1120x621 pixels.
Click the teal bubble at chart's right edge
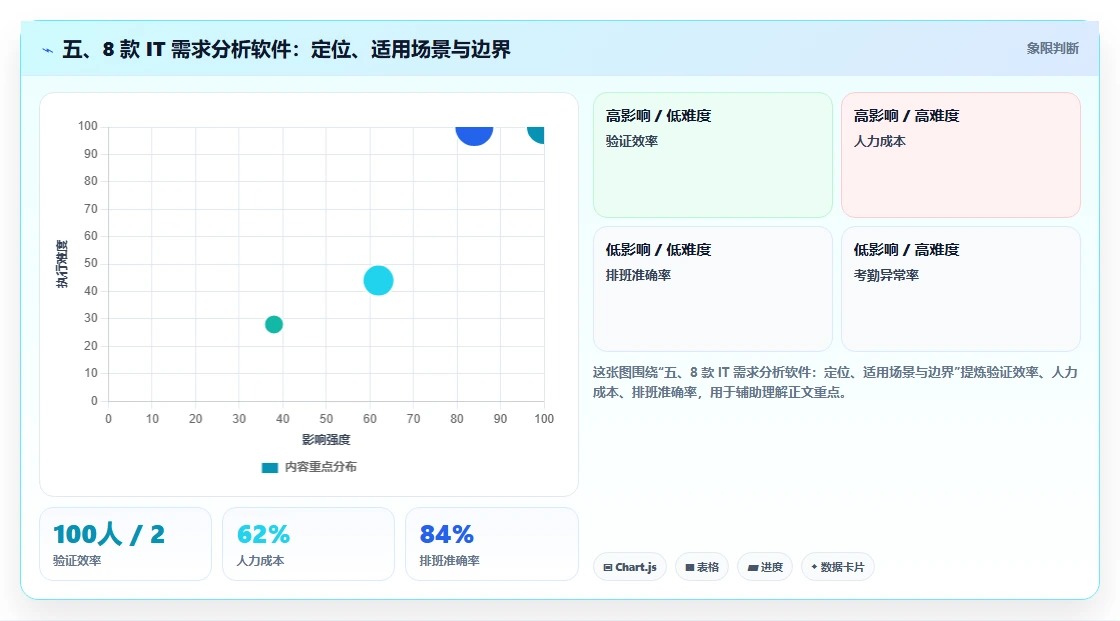click(x=536, y=134)
